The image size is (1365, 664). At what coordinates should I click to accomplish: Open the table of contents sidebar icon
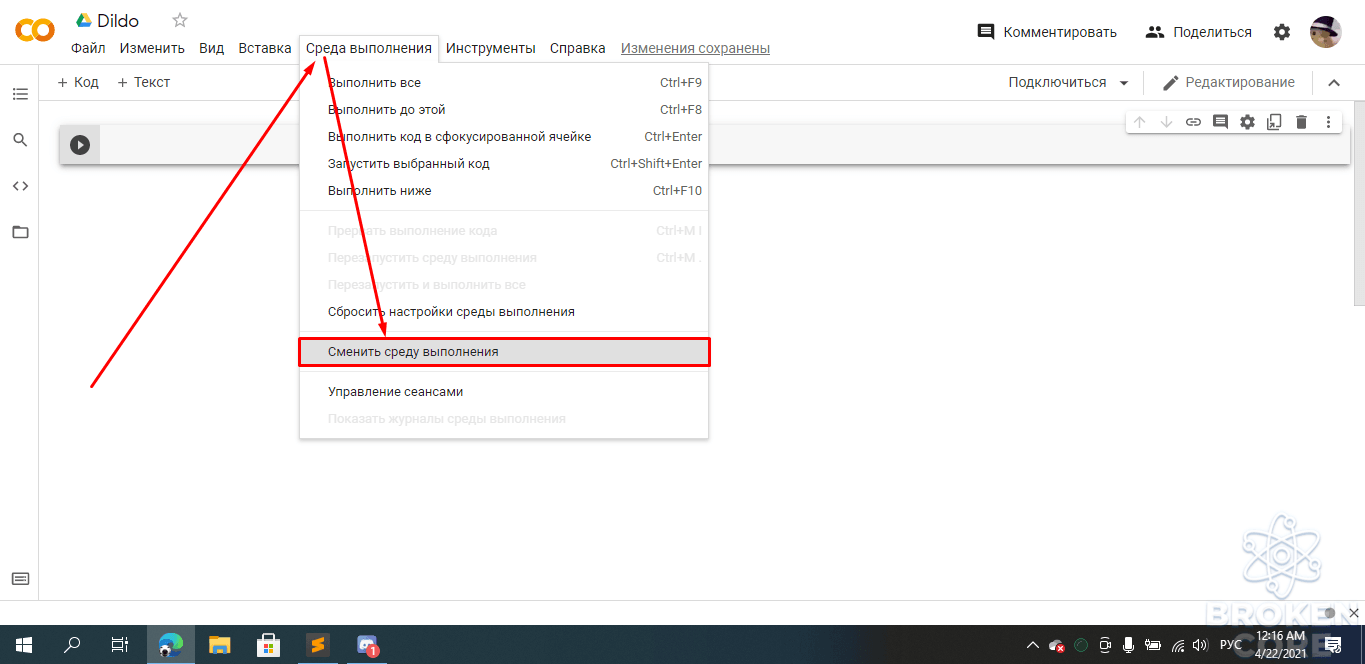[x=20, y=94]
